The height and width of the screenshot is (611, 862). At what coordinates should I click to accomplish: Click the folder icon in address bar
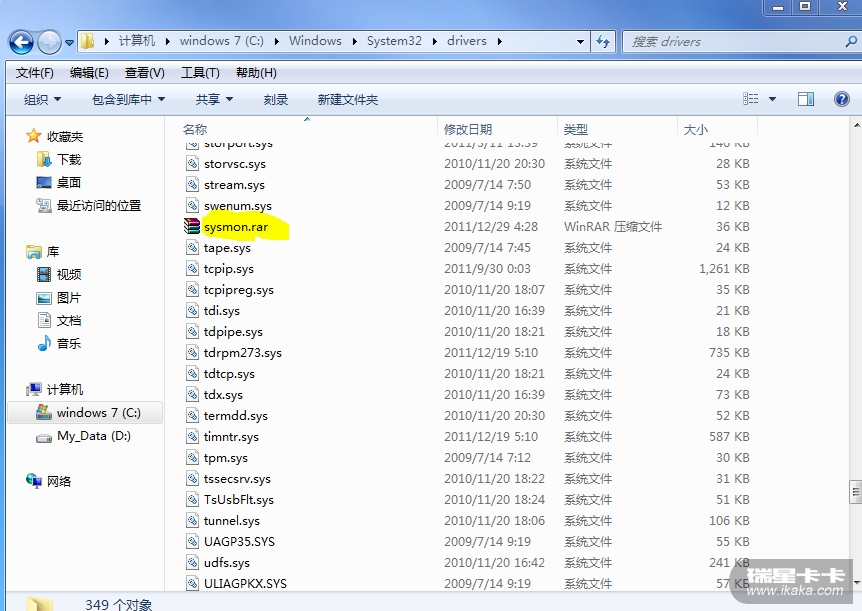[x=87, y=41]
